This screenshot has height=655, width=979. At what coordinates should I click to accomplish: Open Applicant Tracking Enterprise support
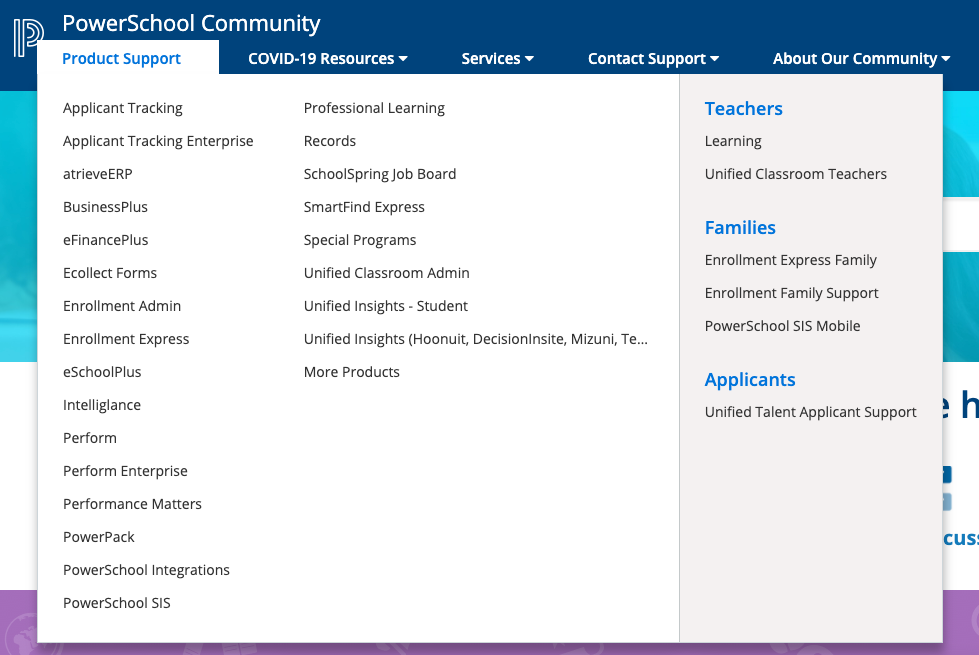coord(158,141)
